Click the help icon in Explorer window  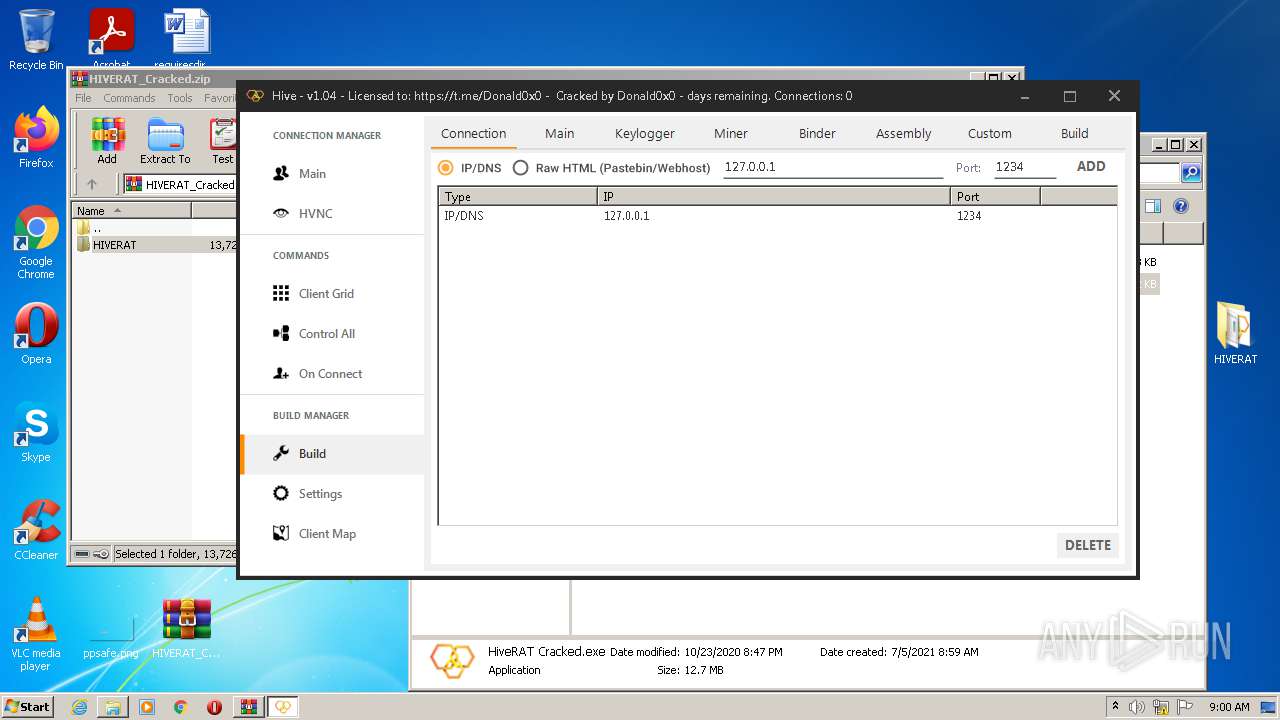(x=1180, y=206)
